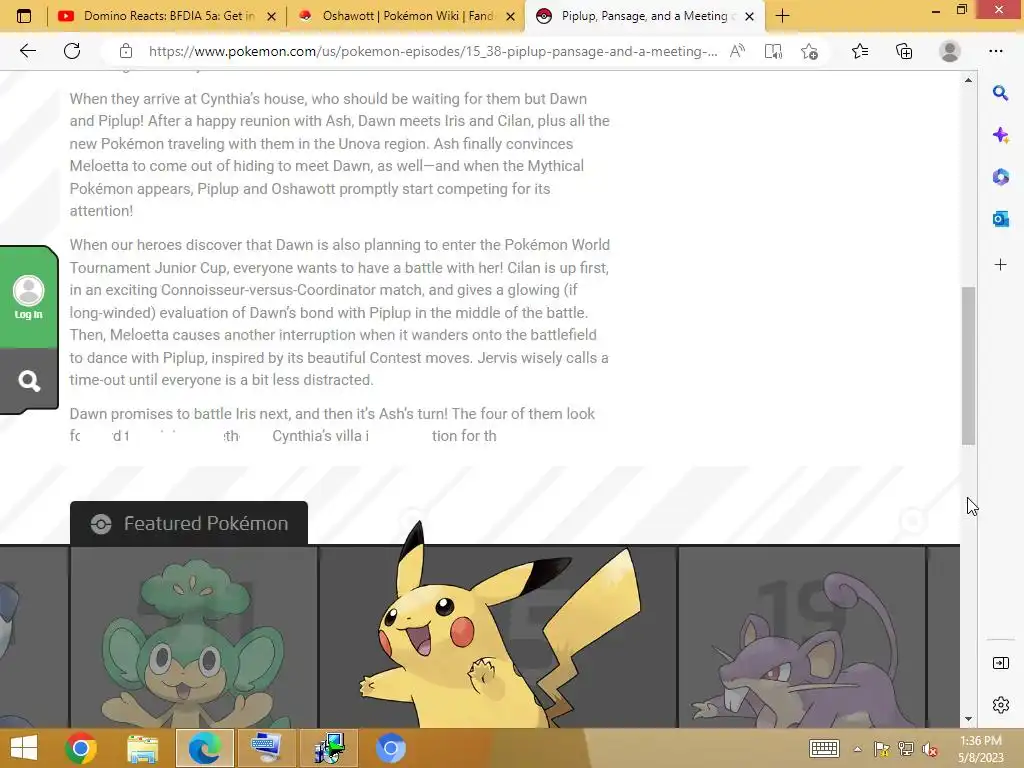
Task: Open a new browser tab
Action: click(782, 16)
